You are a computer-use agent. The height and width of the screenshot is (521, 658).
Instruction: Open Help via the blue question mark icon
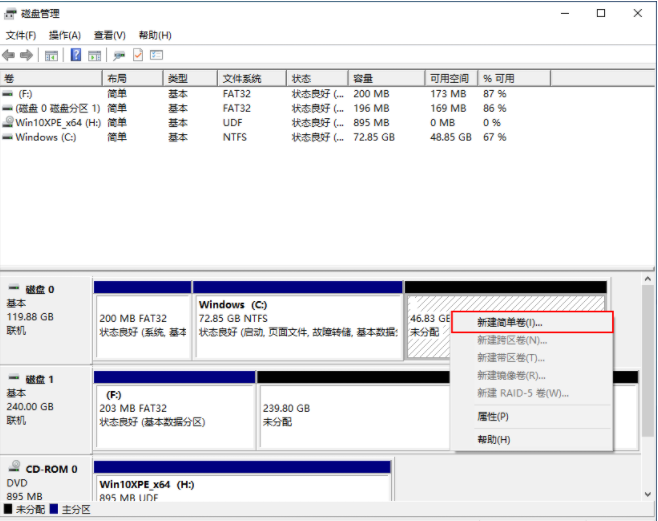point(75,55)
